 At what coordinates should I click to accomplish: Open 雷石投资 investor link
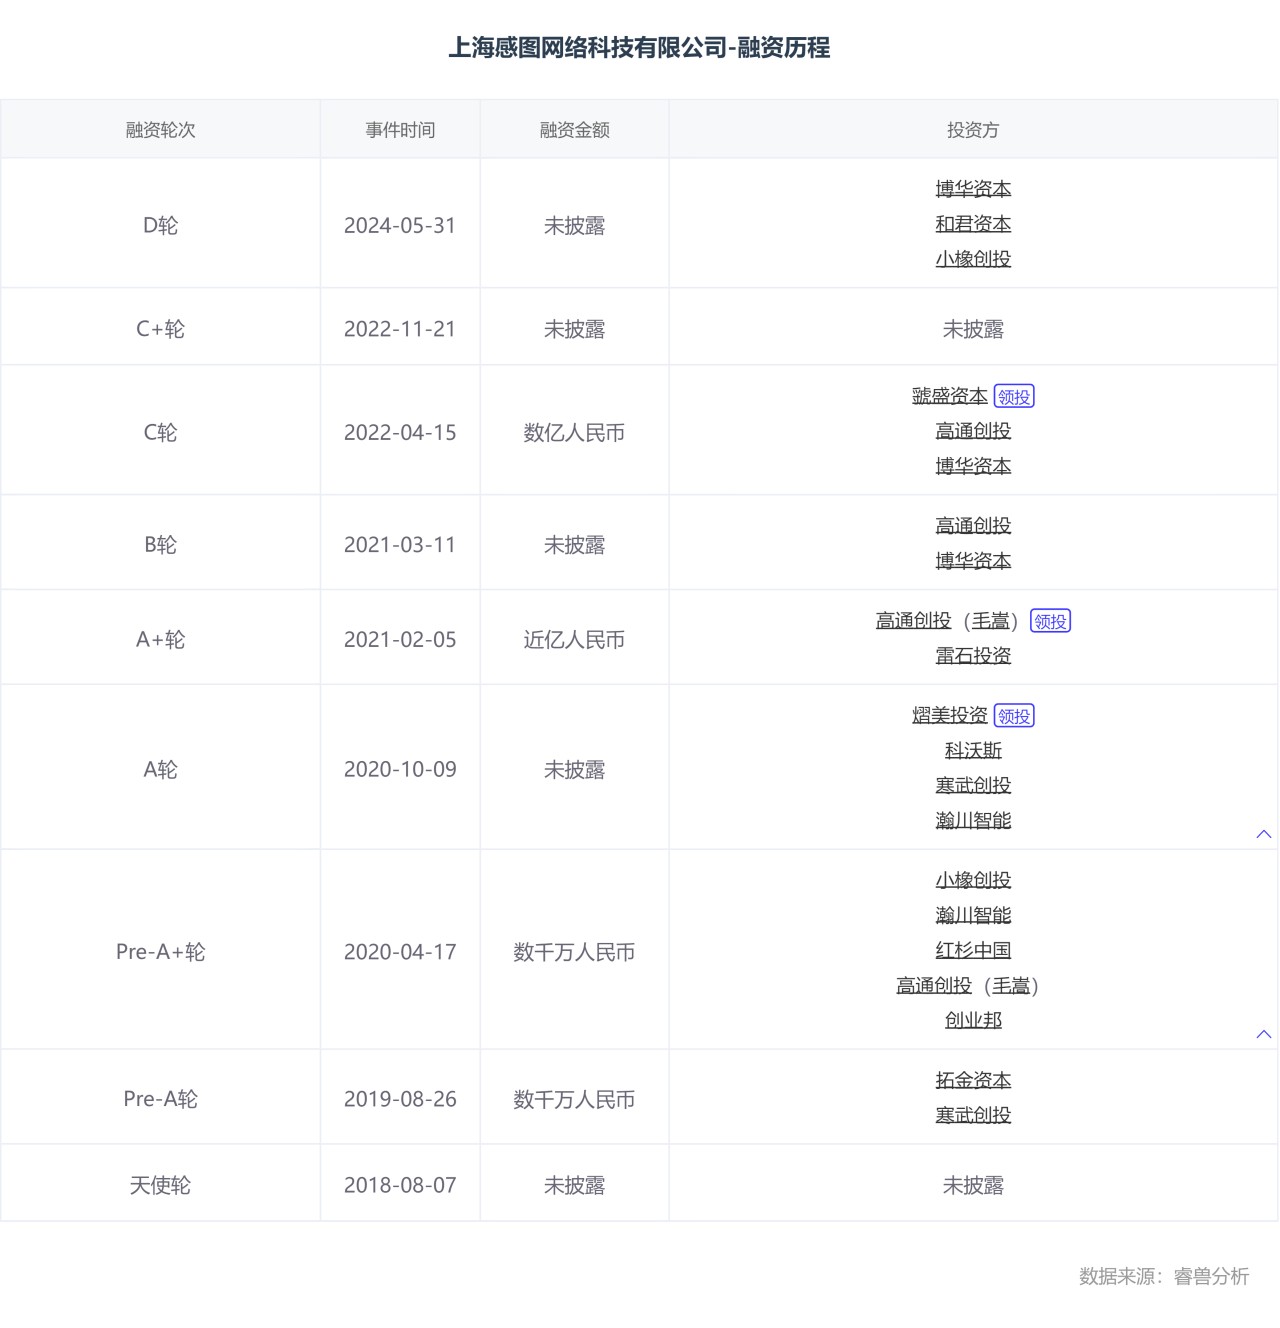pyautogui.click(x=973, y=656)
